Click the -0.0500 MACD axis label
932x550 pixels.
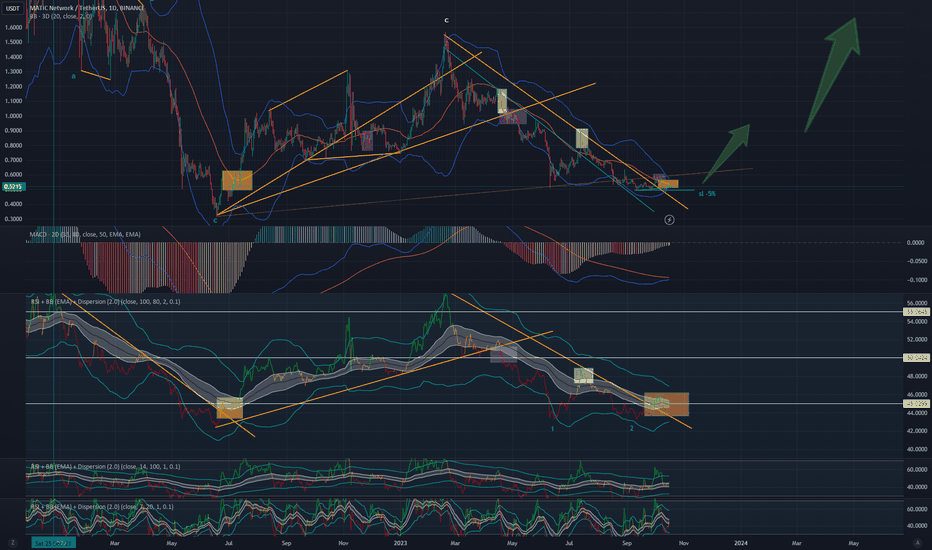click(x=916, y=261)
